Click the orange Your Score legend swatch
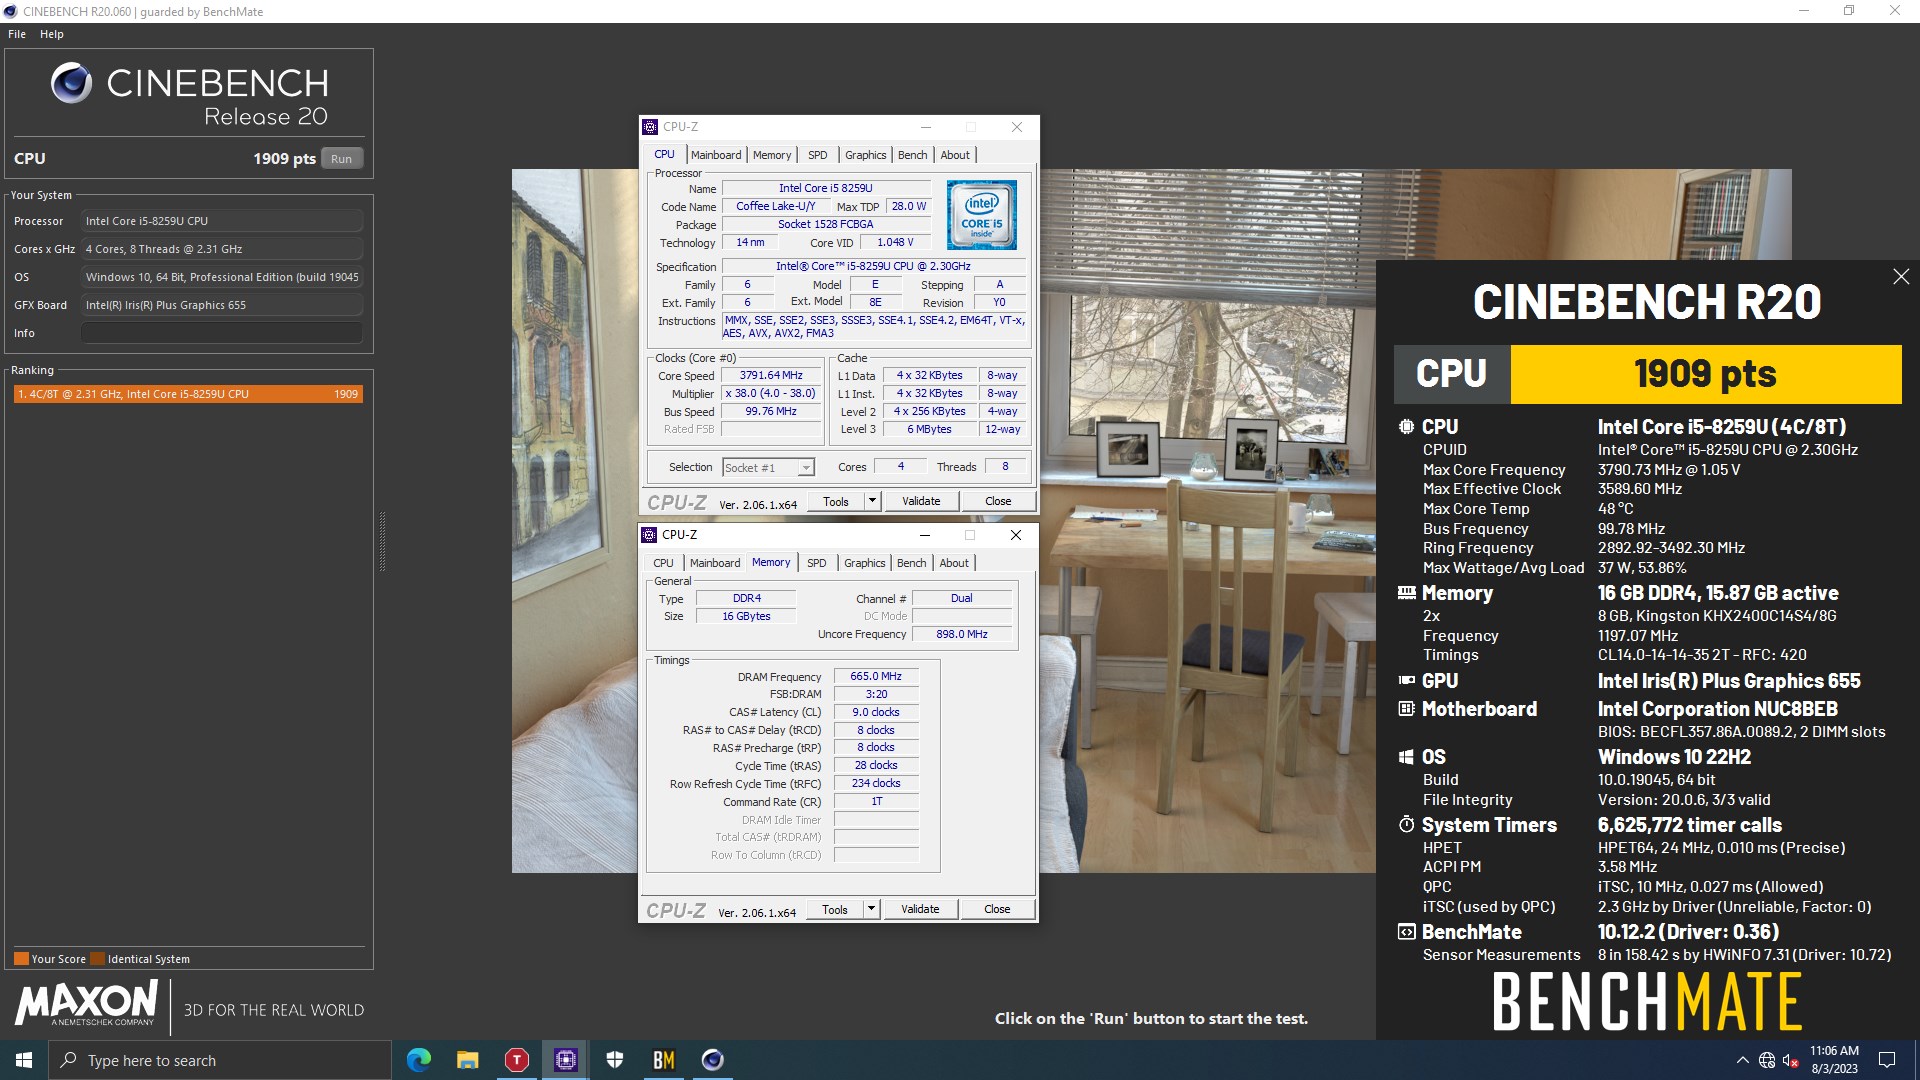The width and height of the screenshot is (1920, 1080). 21,959
